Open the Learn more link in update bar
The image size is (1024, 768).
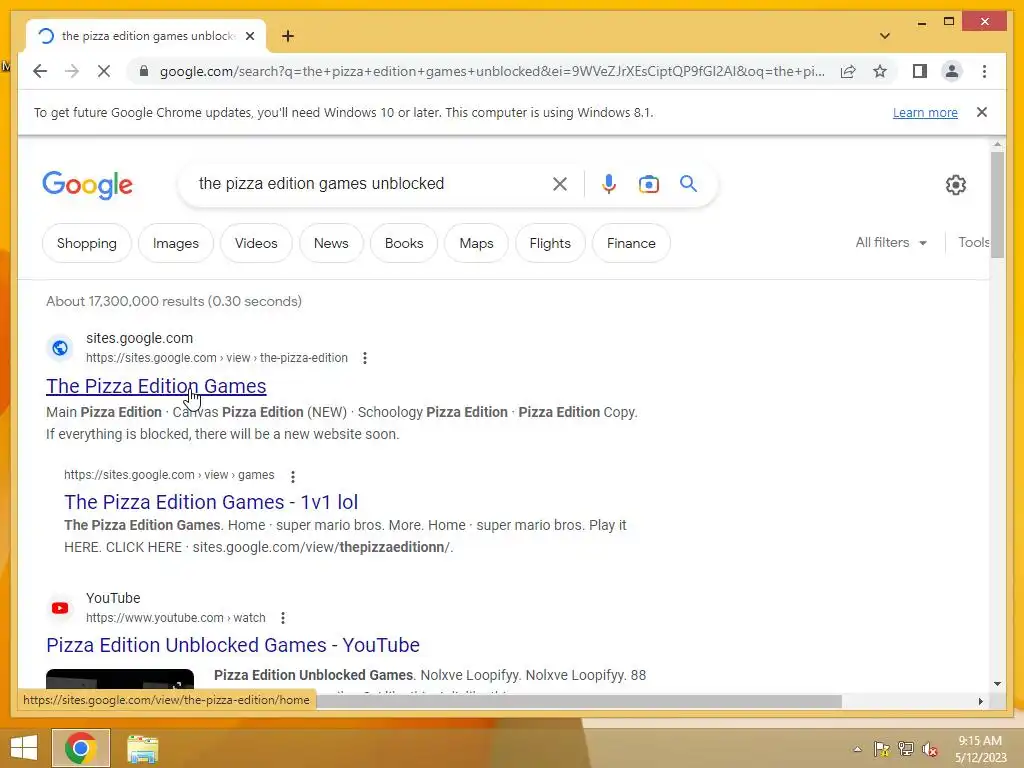925,112
